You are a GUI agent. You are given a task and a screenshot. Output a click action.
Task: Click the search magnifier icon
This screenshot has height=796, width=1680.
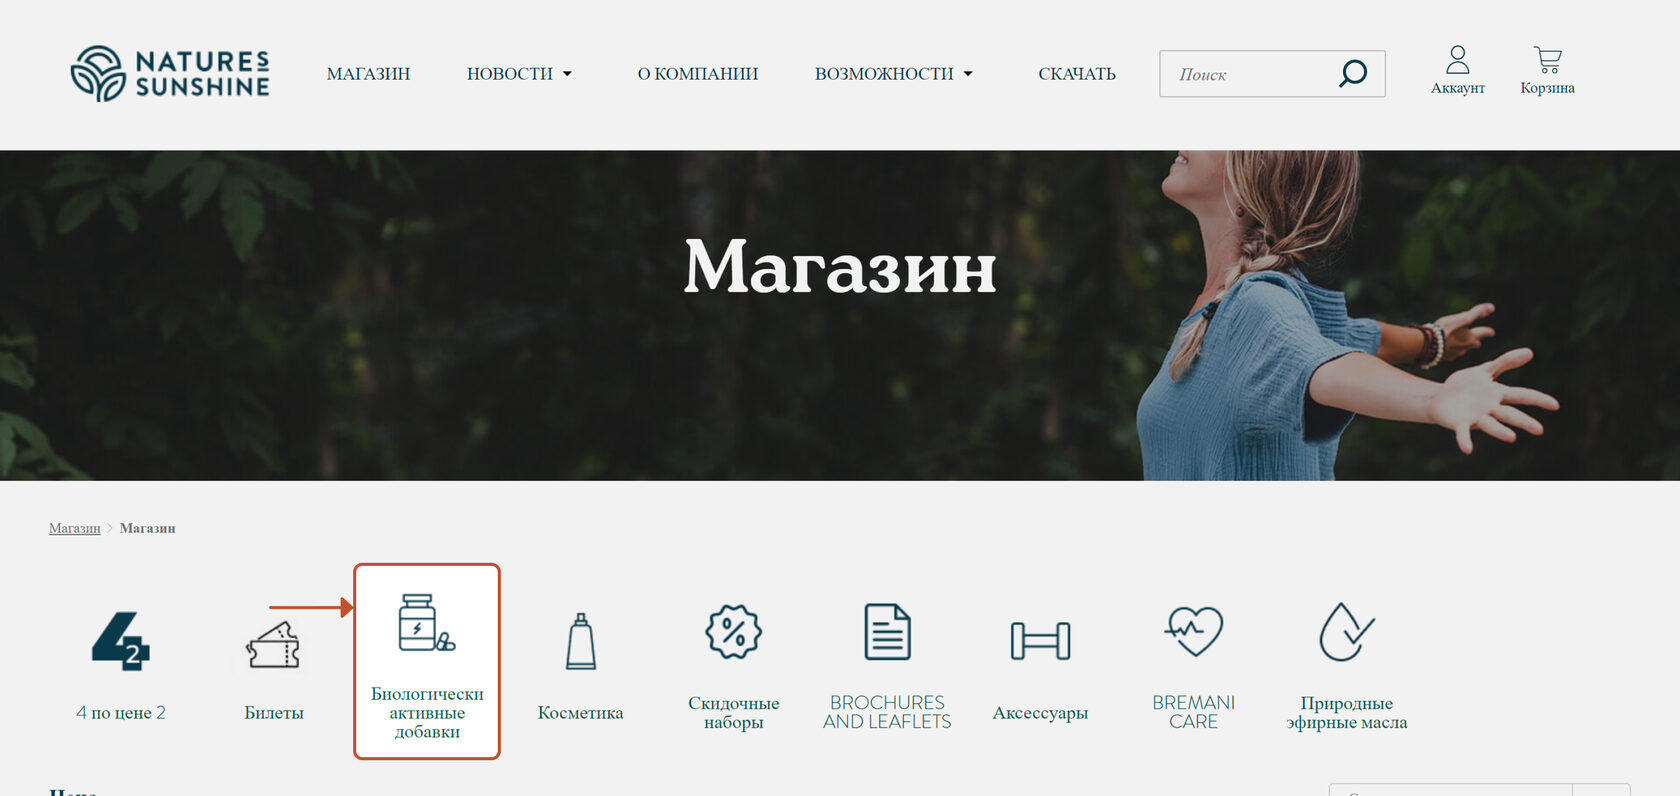point(1353,73)
